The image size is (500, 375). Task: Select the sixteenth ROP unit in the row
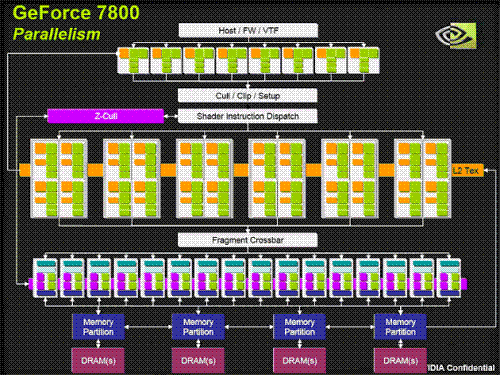[449, 278]
